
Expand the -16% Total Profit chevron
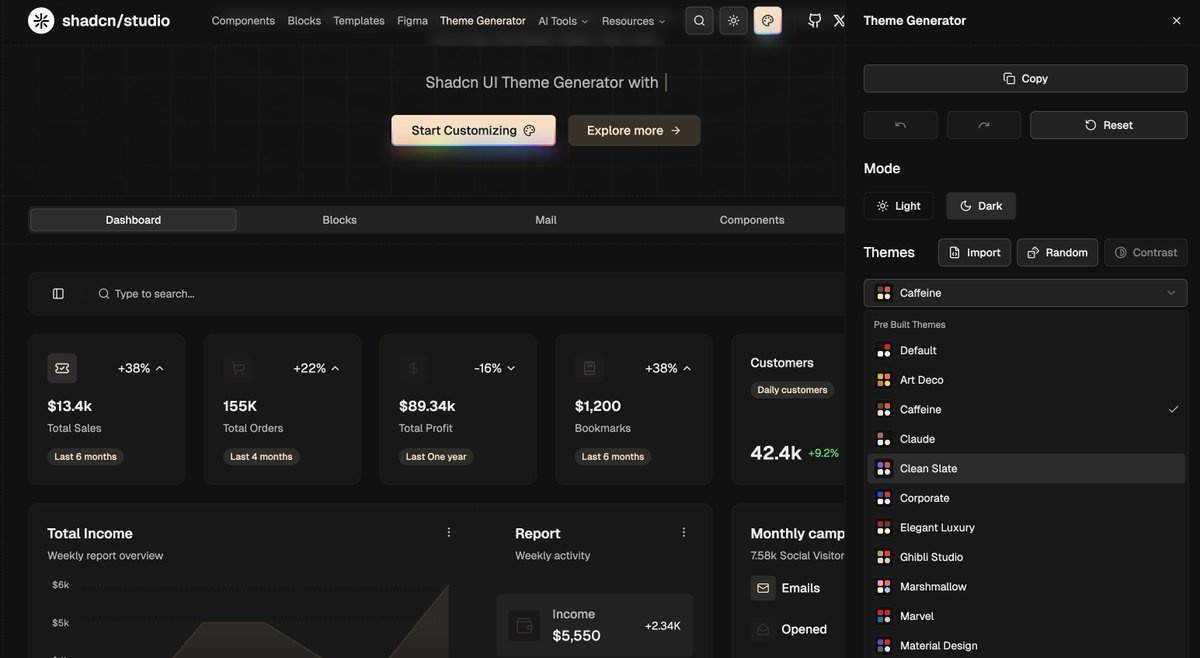pyautogui.click(x=511, y=368)
